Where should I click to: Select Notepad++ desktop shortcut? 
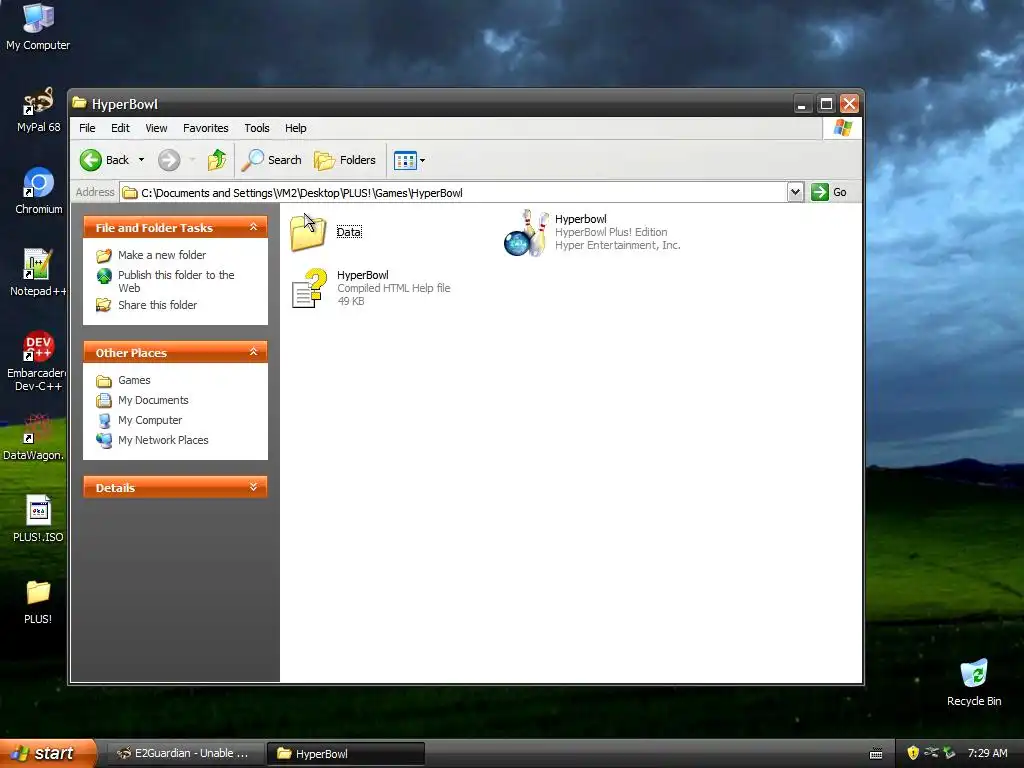click(x=38, y=273)
